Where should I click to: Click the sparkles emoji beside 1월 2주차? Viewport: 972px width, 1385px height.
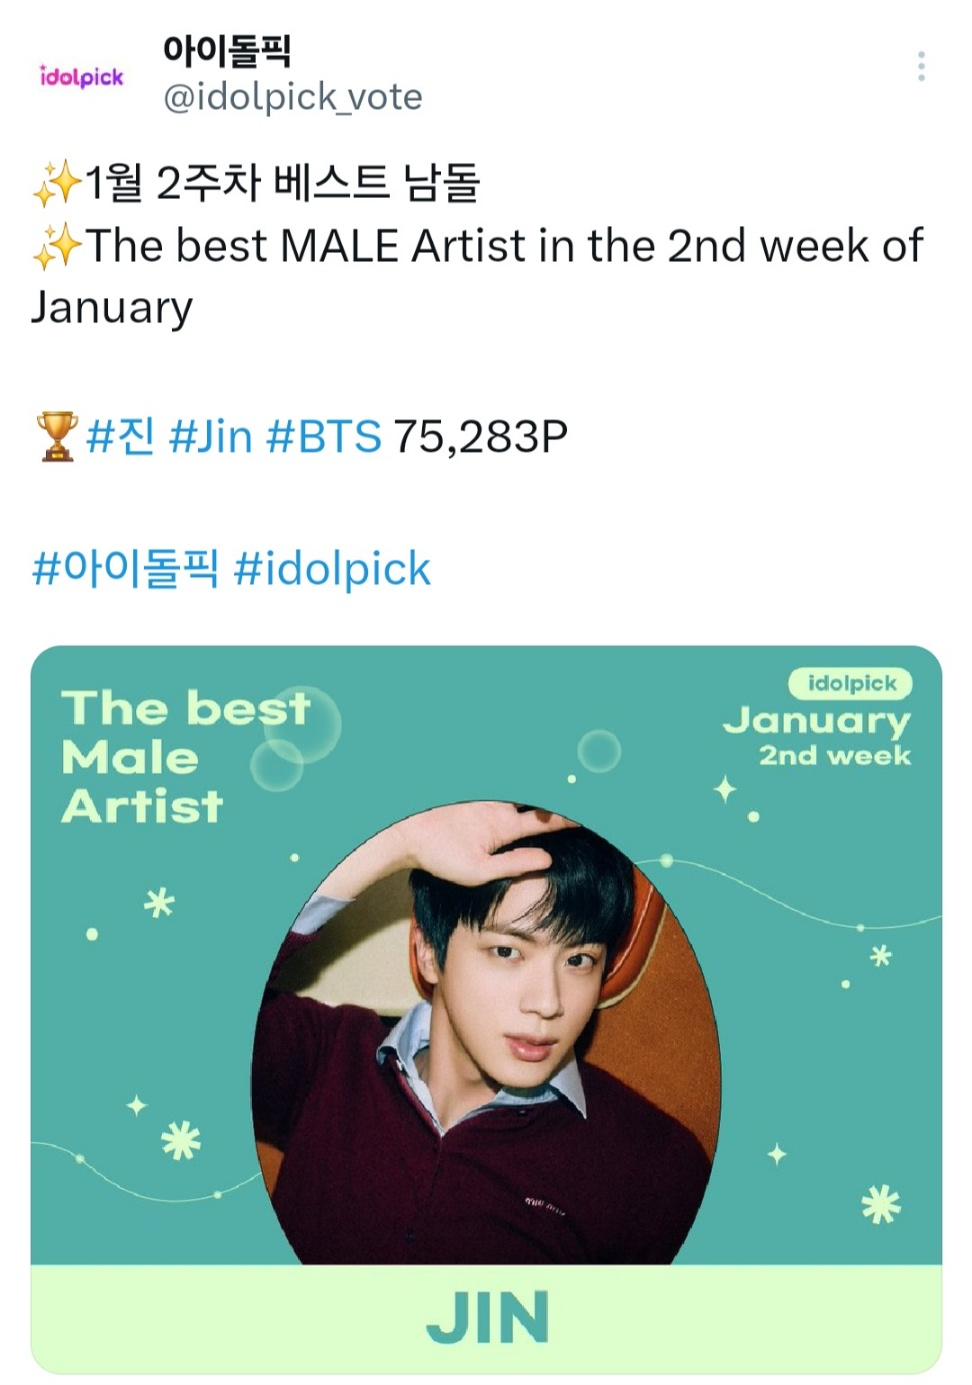tap(56, 183)
